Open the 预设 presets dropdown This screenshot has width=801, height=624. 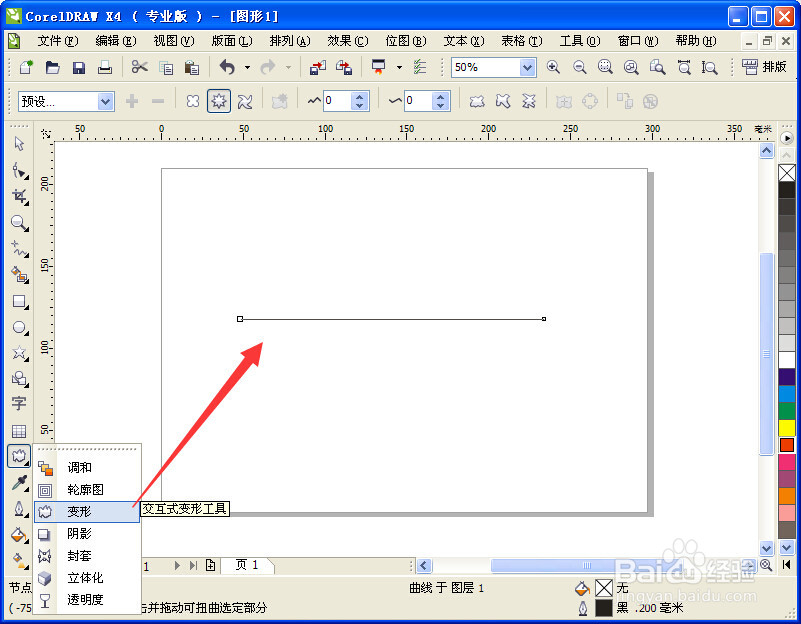point(106,102)
